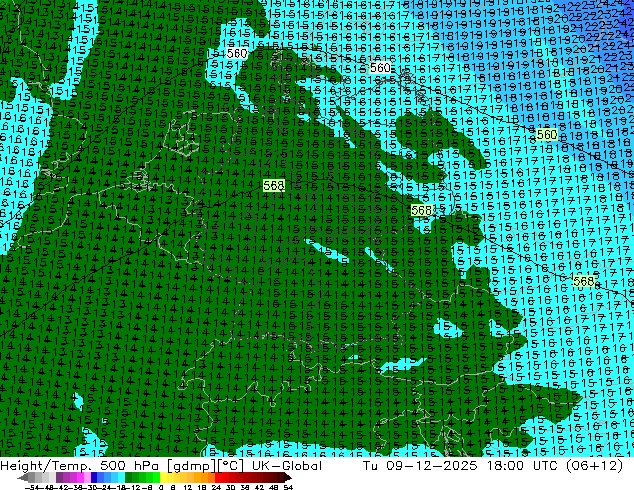Click the '12' value on the legend scale
634x490 pixels.
(x=188, y=487)
